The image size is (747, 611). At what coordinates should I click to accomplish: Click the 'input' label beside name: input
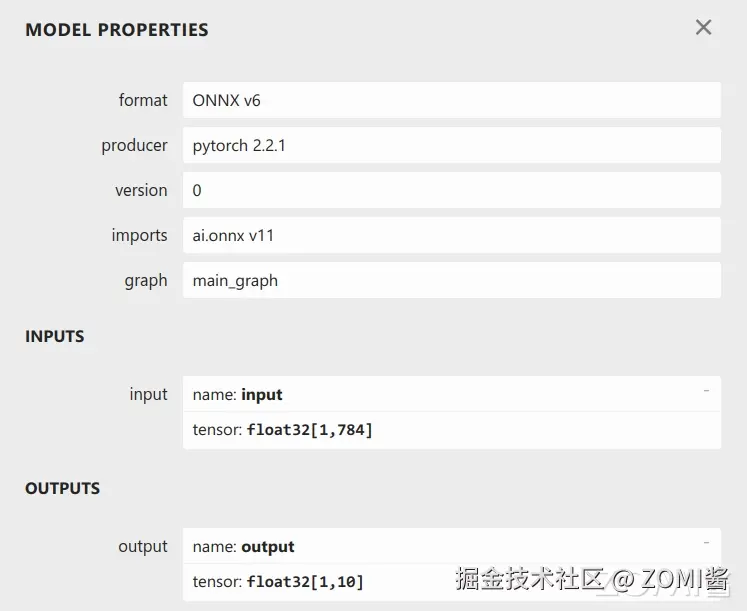pos(148,394)
